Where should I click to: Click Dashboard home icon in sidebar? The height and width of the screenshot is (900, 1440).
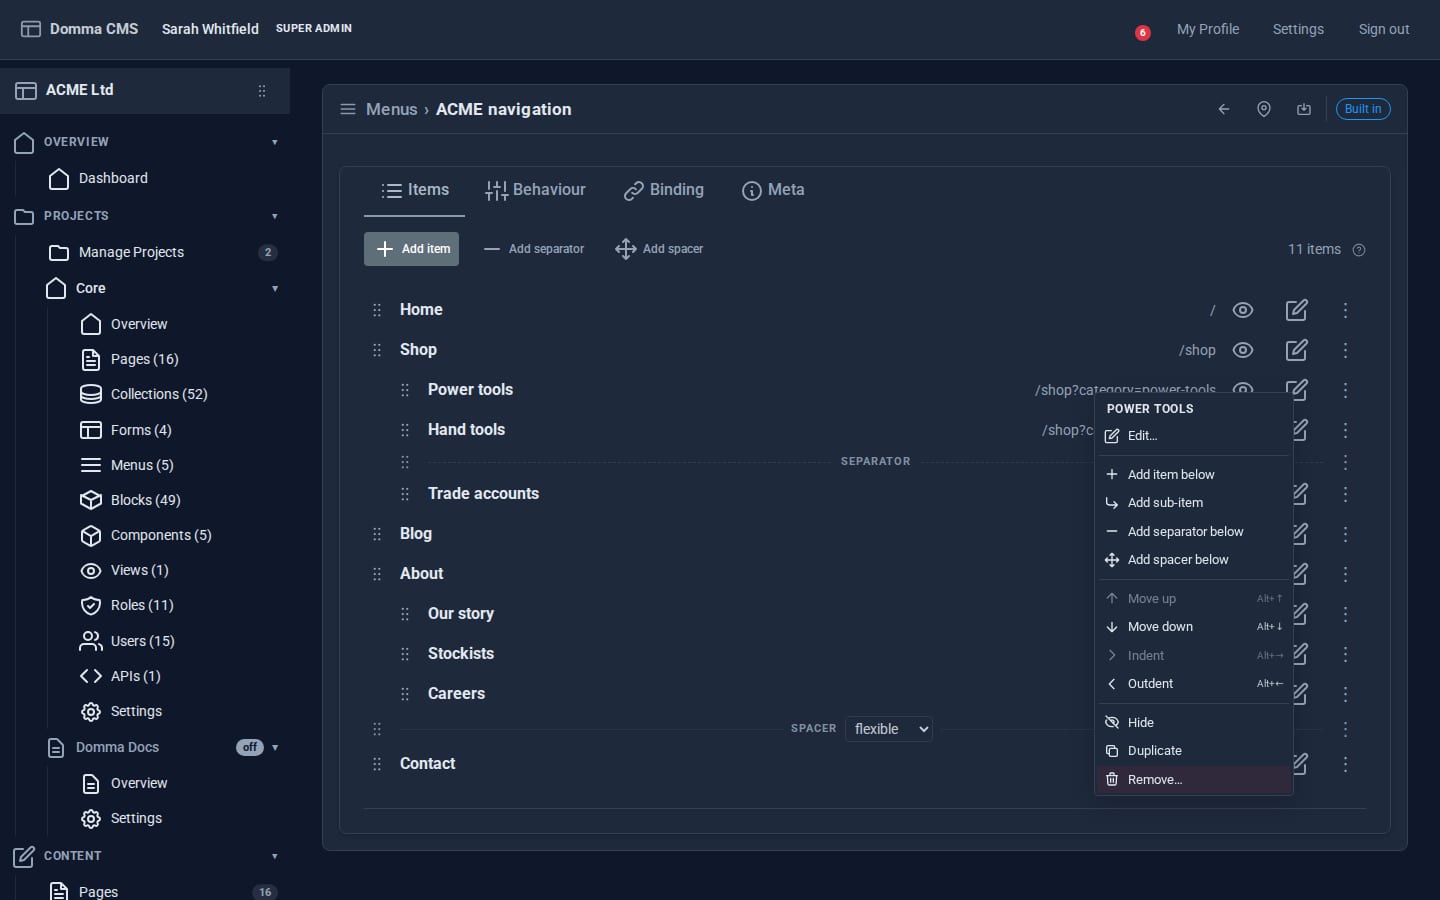[x=59, y=179]
